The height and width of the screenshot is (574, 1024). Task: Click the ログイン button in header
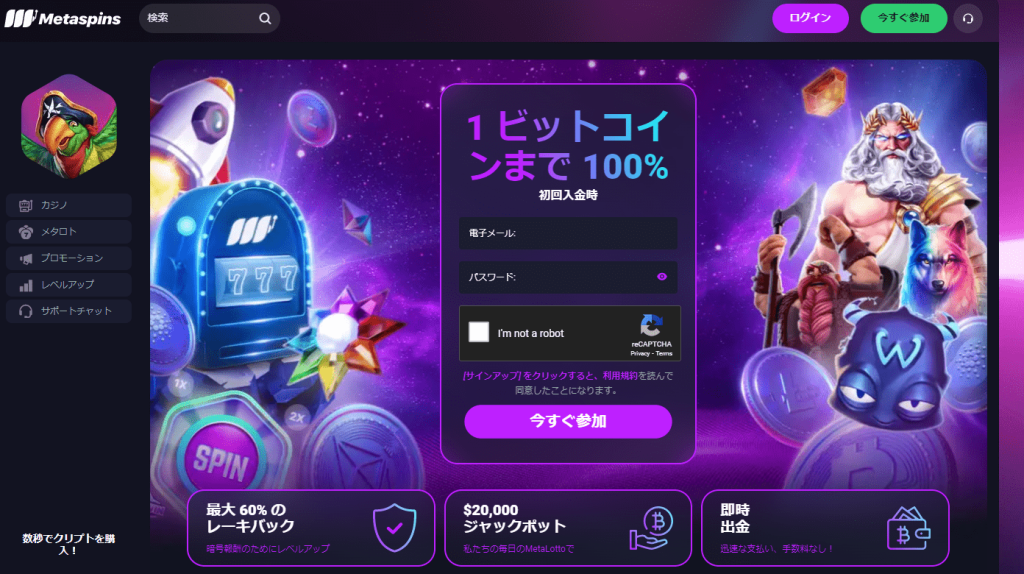(810, 18)
